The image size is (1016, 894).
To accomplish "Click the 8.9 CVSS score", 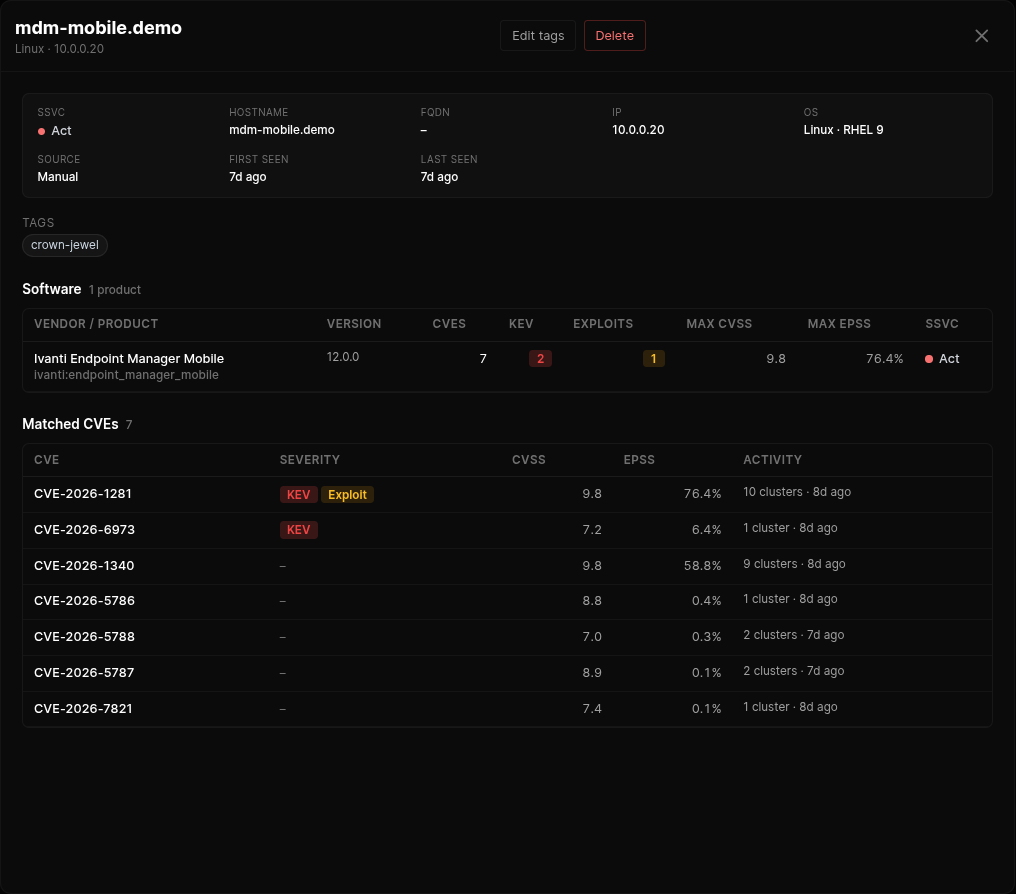I will click(x=592, y=672).
